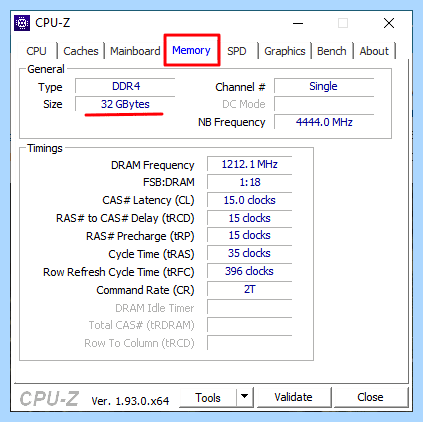Minimize the CPU-Z window

(298, 23)
